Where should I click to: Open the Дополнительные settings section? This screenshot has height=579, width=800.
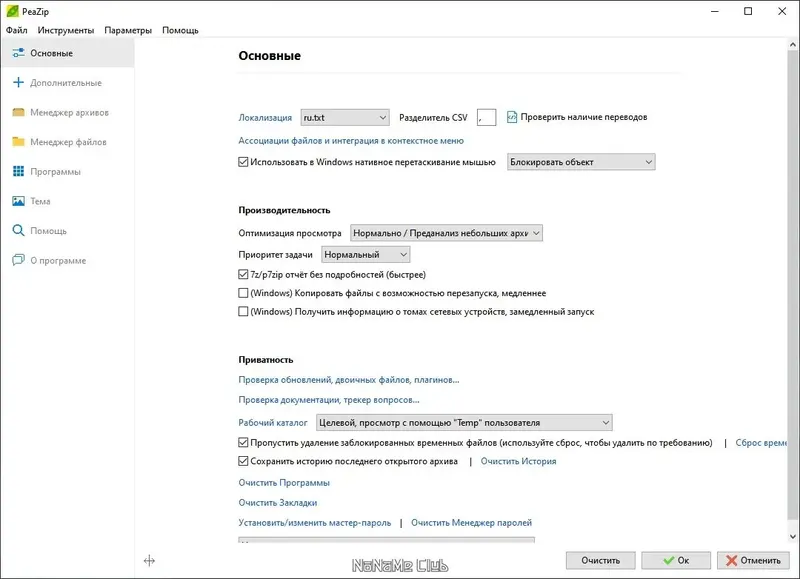point(67,84)
